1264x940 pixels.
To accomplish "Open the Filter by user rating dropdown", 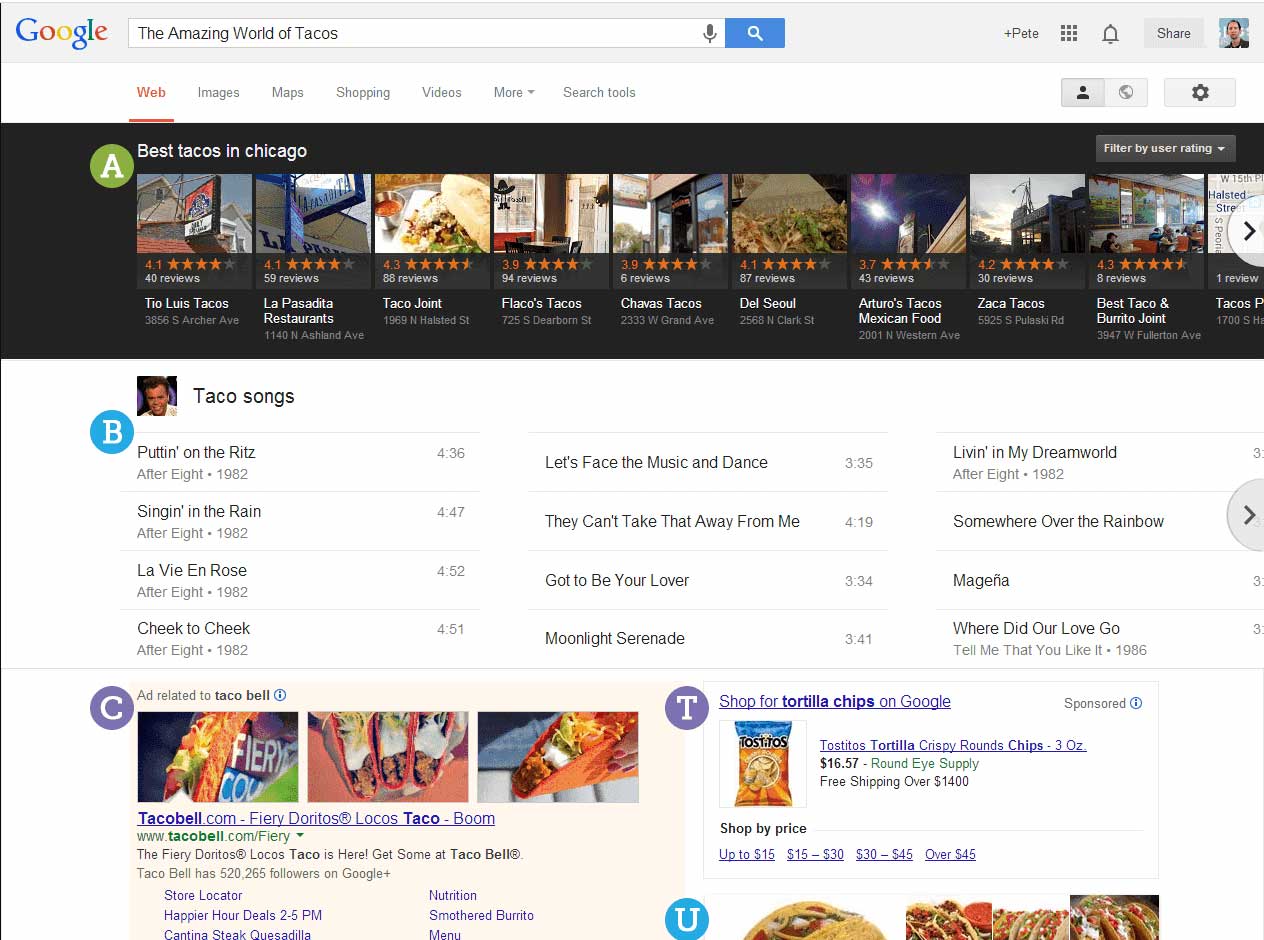I will (1165, 148).
